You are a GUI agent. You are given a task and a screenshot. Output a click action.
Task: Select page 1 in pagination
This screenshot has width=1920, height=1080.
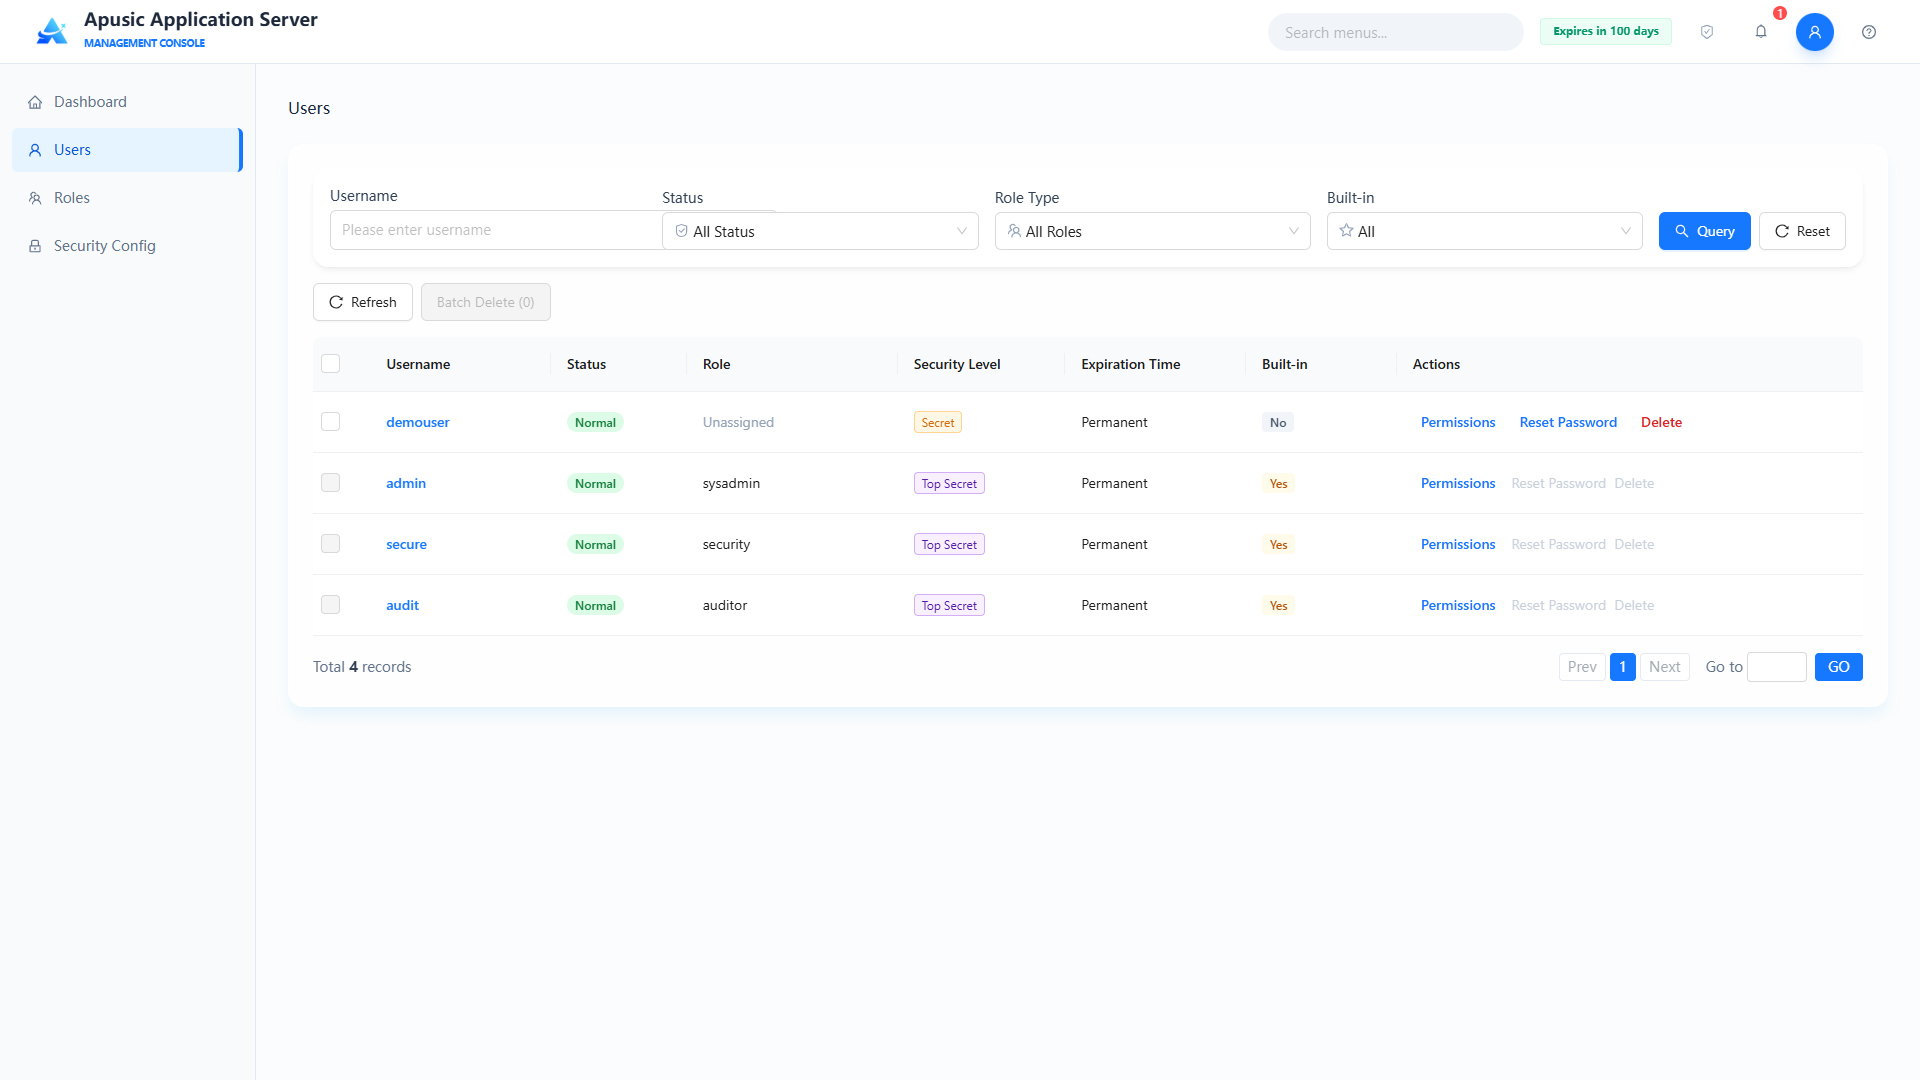tap(1622, 667)
